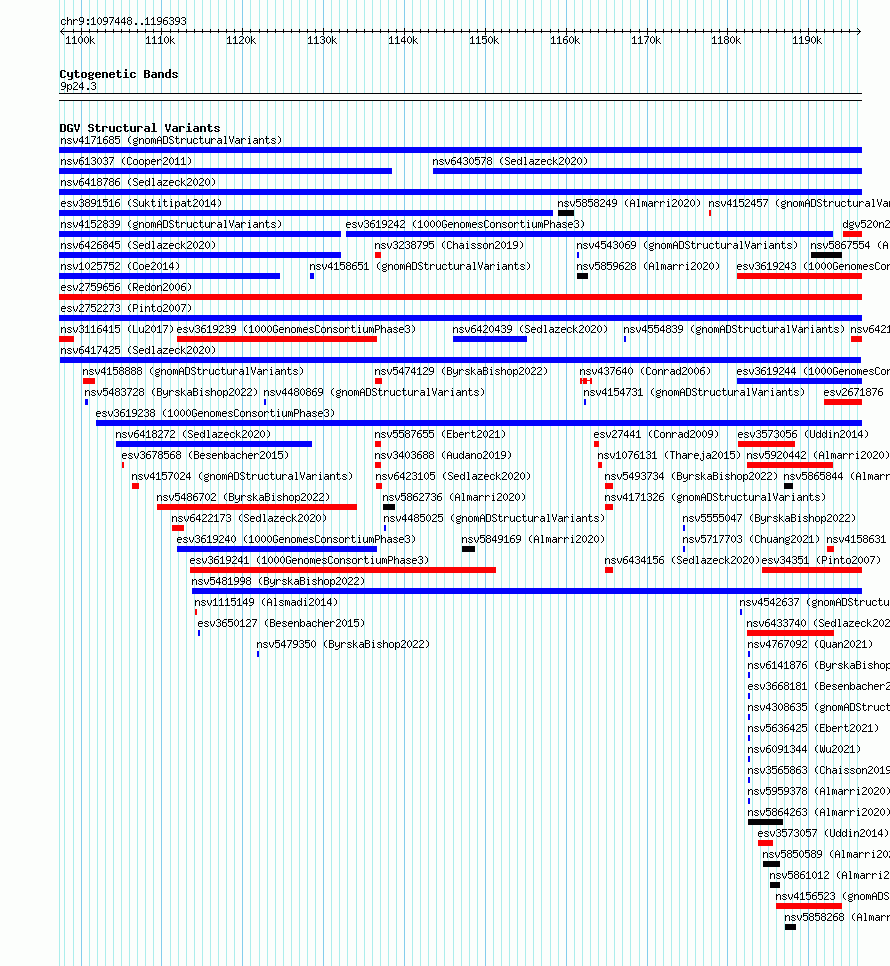Click nsv6091344 (Wu2021) label

[804, 748]
